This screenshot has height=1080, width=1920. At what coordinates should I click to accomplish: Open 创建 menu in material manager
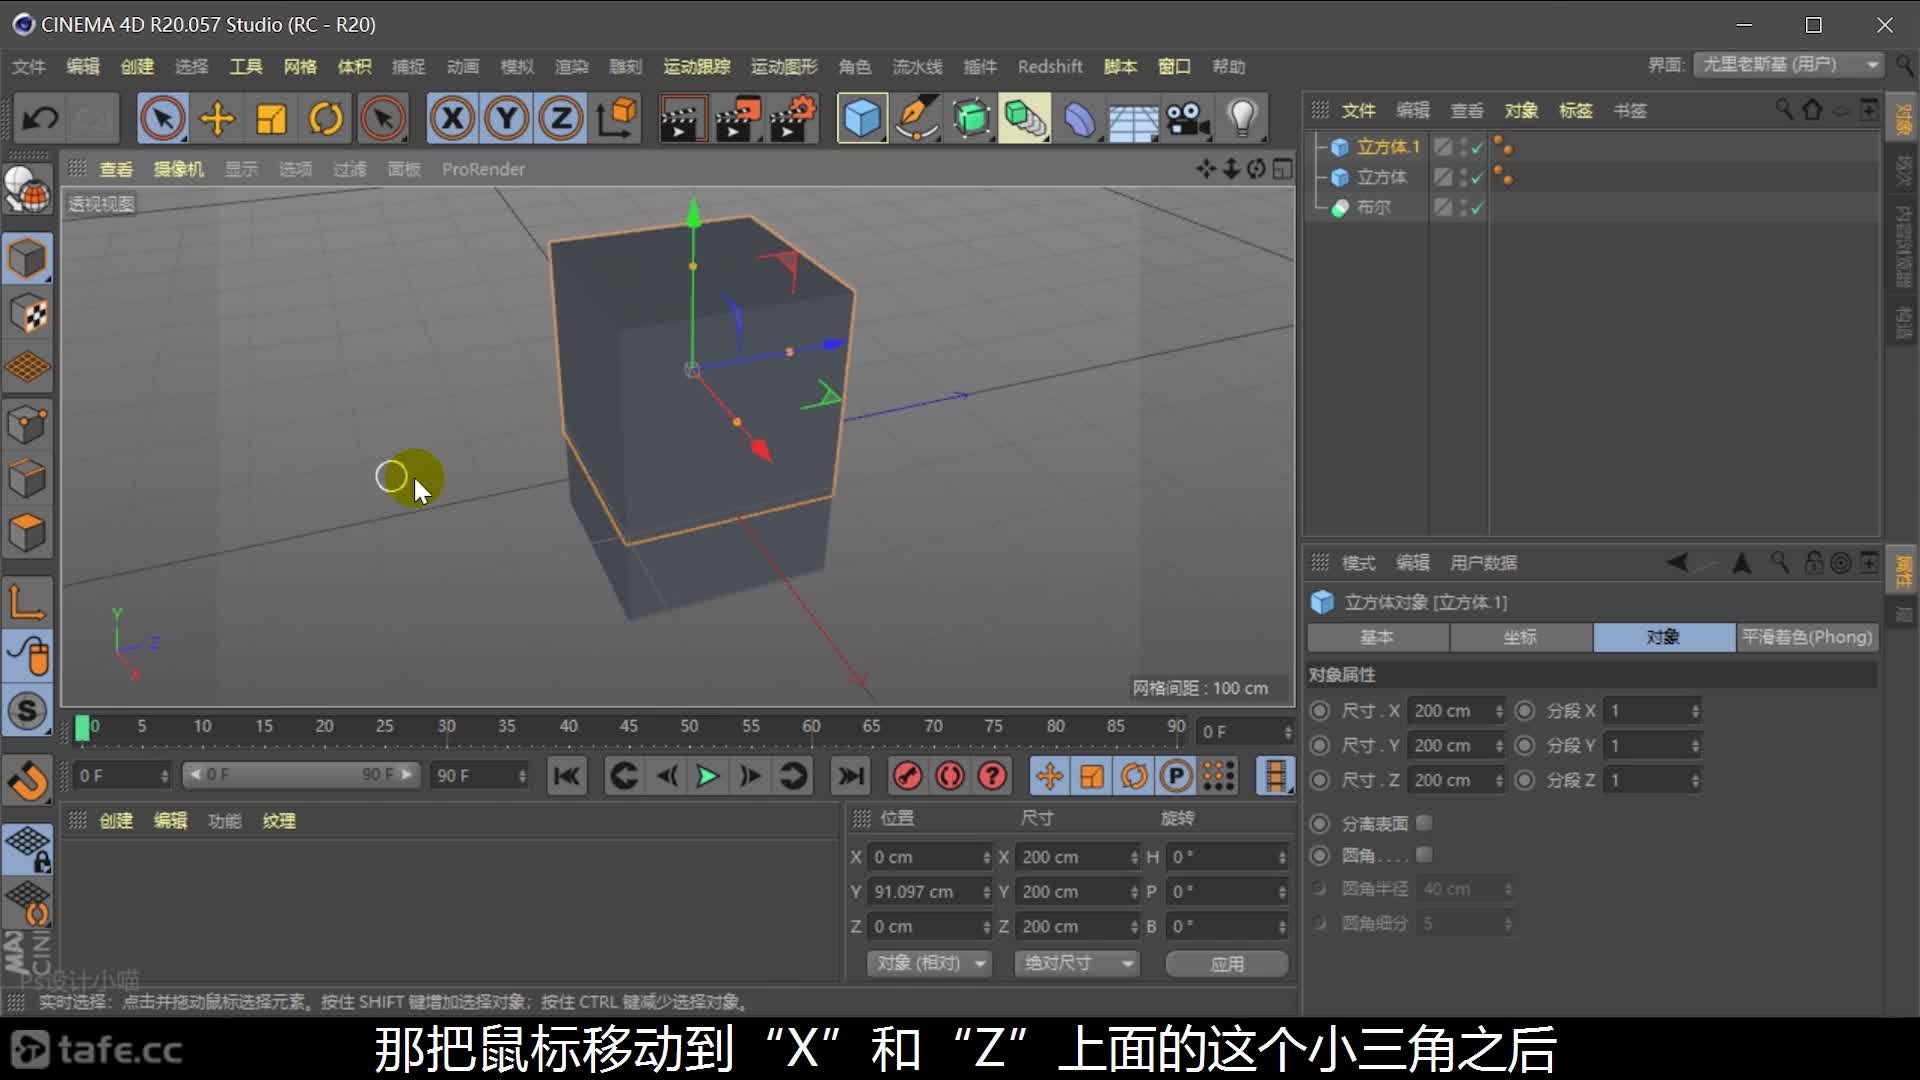coord(116,821)
